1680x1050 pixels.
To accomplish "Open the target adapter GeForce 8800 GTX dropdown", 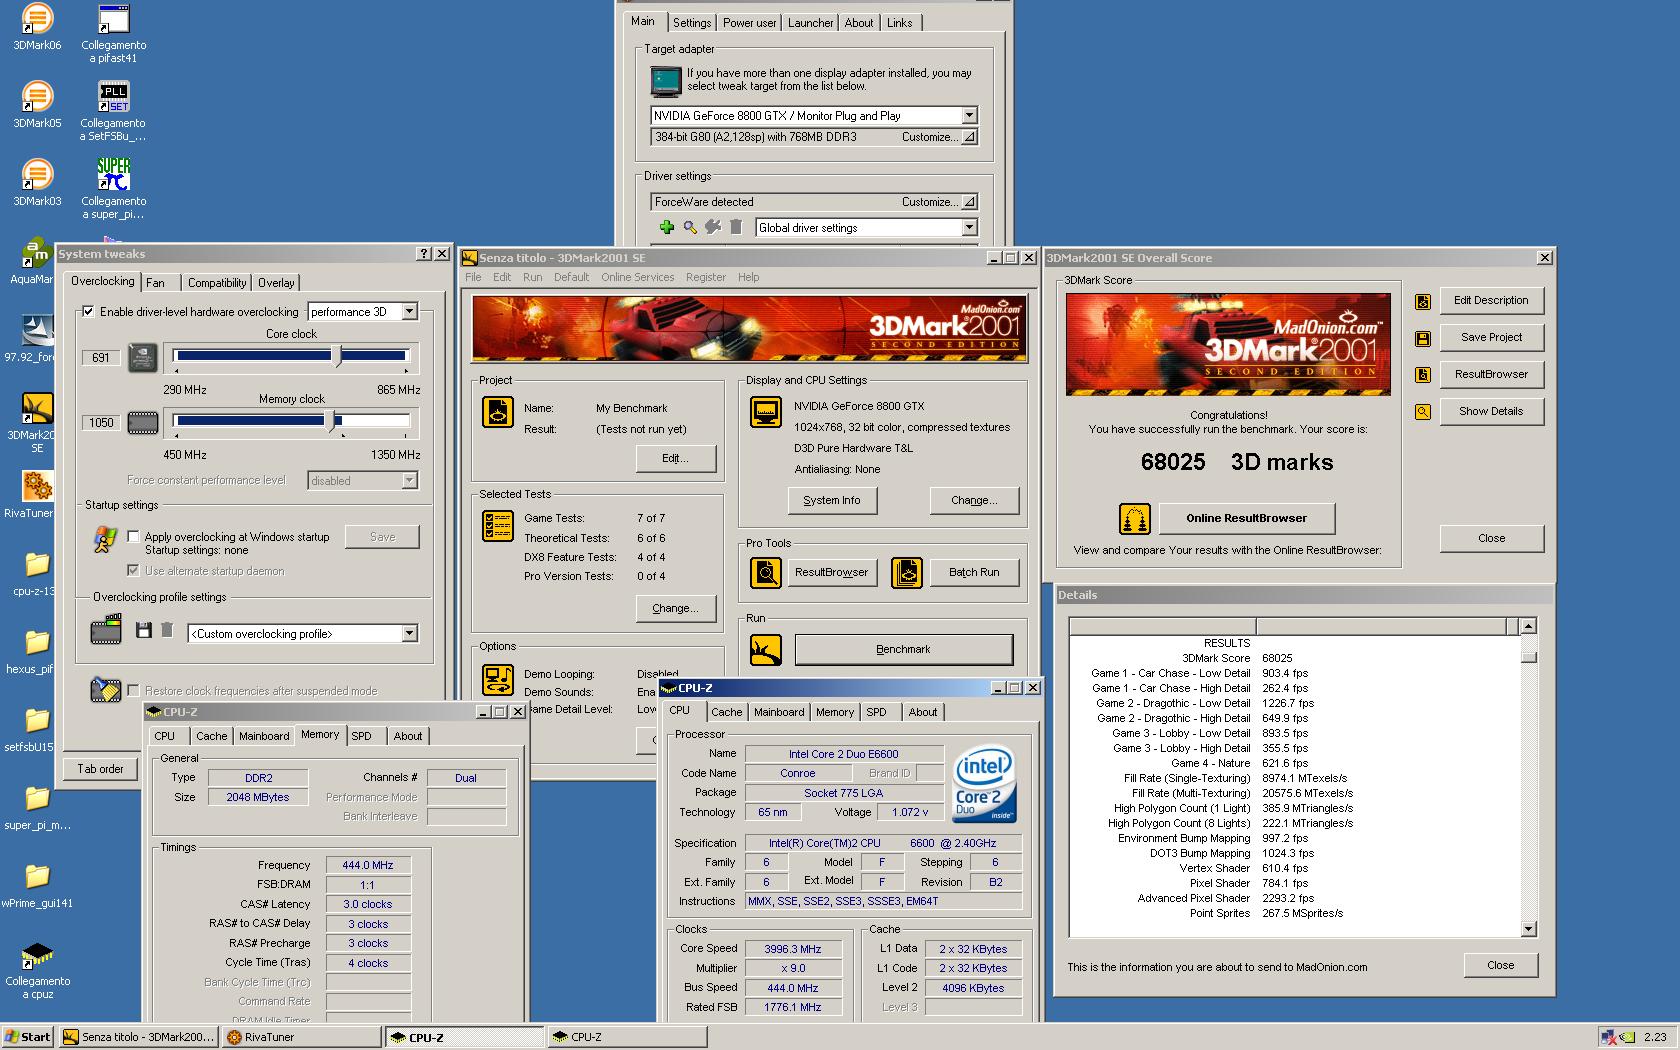I will [x=969, y=115].
